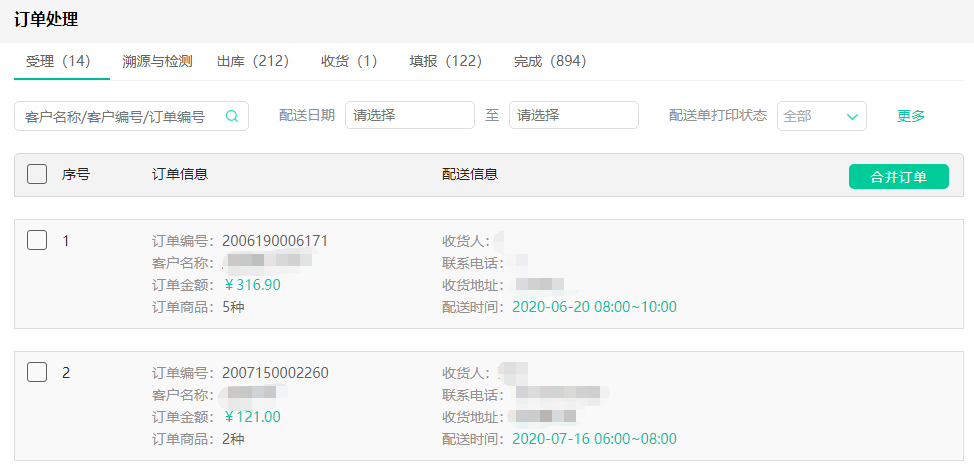Screen dimensions: 974x469
Task: Switch to the 受理 (14) tab
Action: pos(61,62)
